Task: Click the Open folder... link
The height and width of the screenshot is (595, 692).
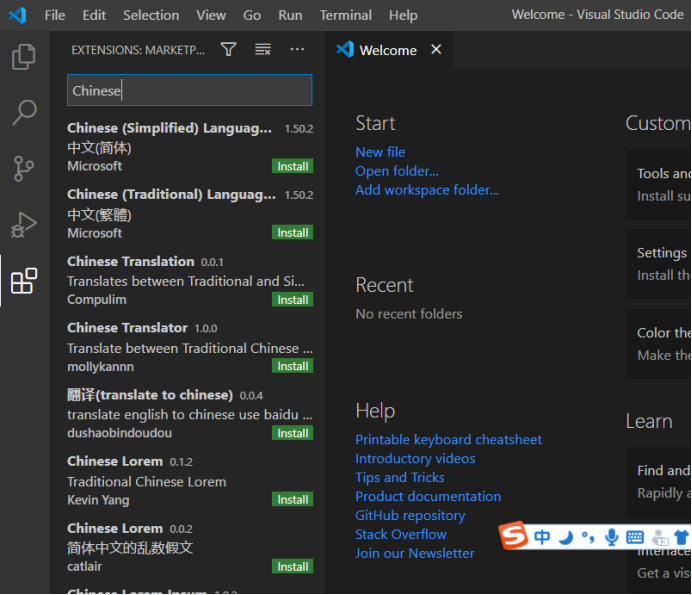Action: point(397,171)
